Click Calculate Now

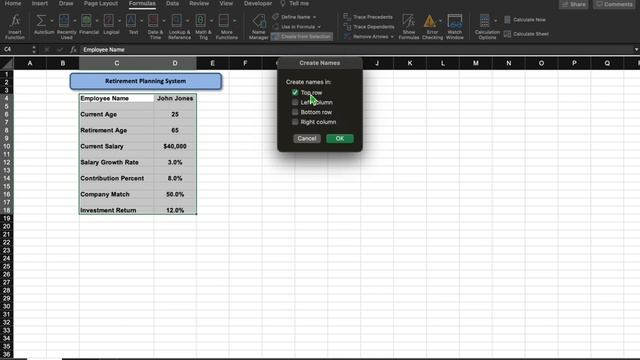pyautogui.click(x=525, y=20)
